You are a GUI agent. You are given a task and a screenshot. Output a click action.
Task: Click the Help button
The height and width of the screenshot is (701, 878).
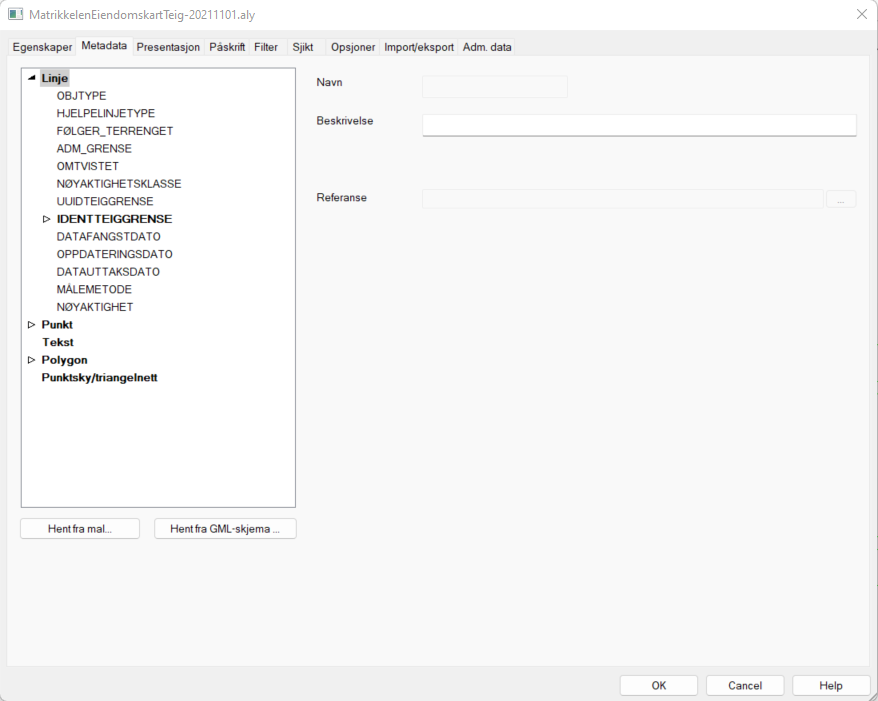pyautogui.click(x=831, y=686)
